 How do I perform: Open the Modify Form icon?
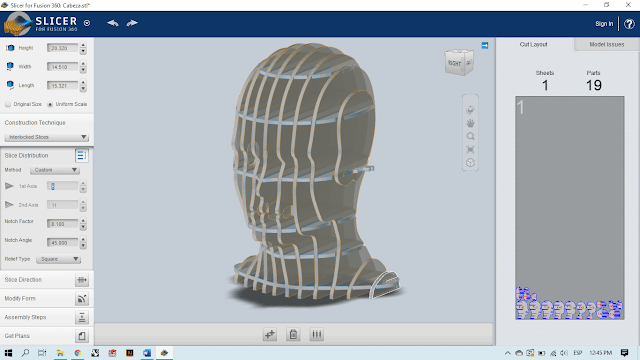(82, 299)
